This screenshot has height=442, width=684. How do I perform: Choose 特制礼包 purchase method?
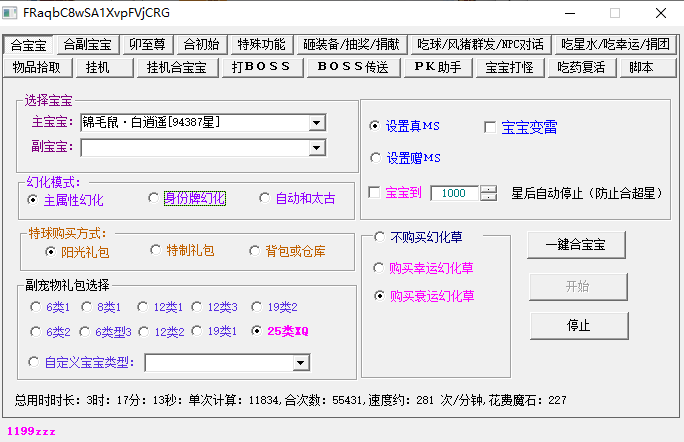[156, 250]
